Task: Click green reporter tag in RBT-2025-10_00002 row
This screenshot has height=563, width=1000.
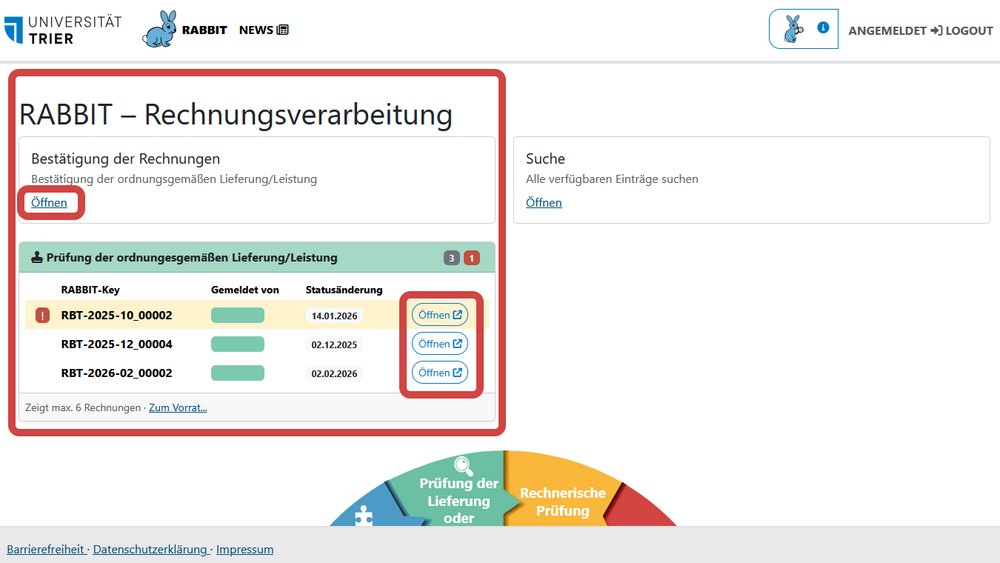Action: [x=237, y=315]
